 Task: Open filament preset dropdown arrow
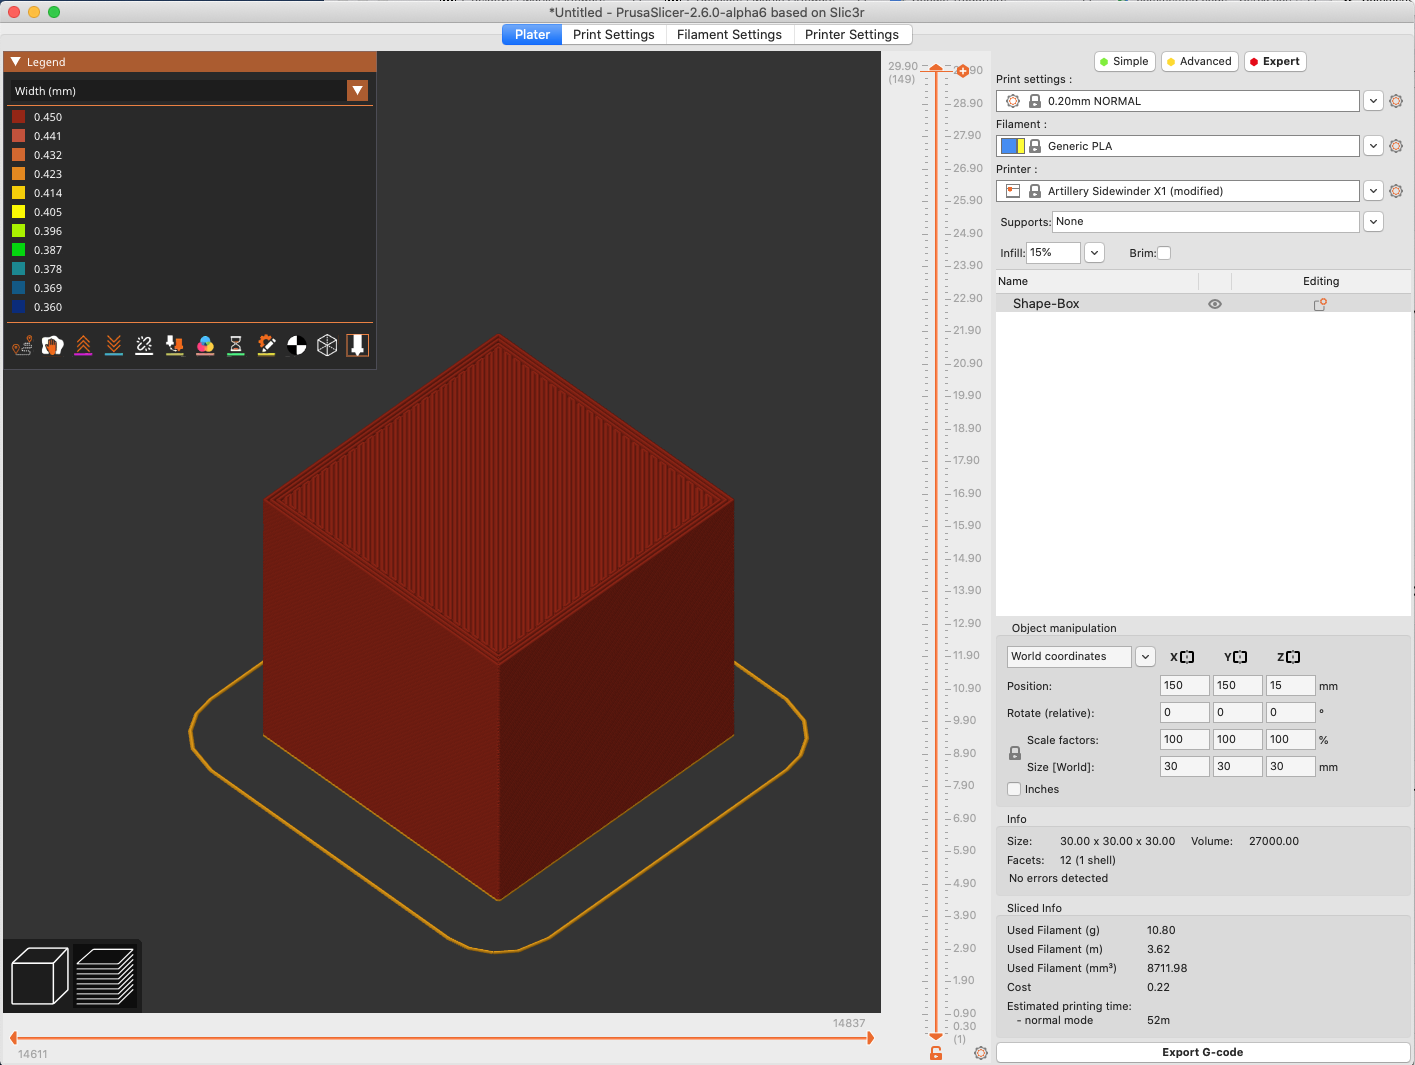point(1374,146)
